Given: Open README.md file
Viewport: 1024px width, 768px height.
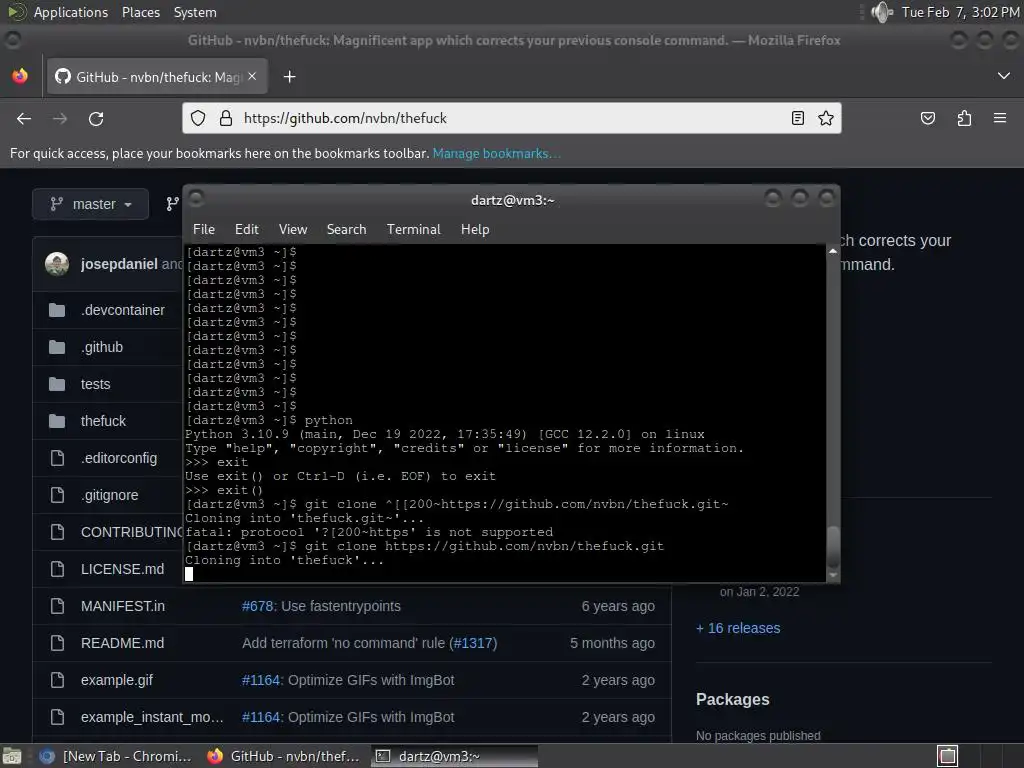Looking at the screenshot, I should (122, 643).
